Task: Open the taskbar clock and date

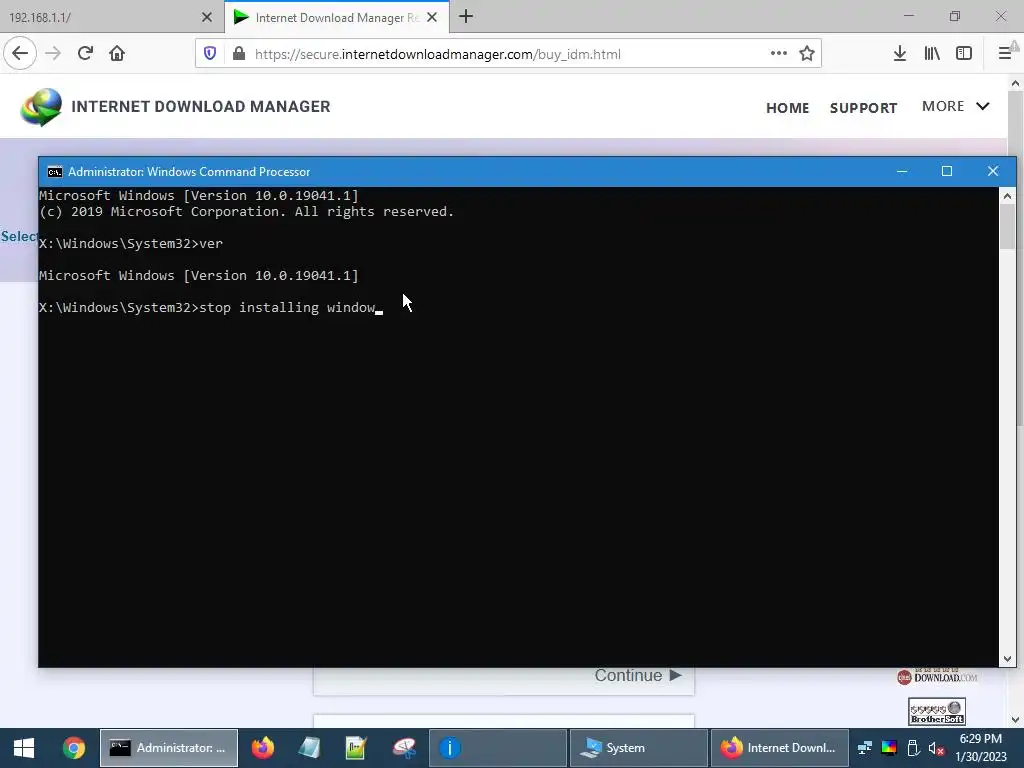Action: tap(981, 748)
